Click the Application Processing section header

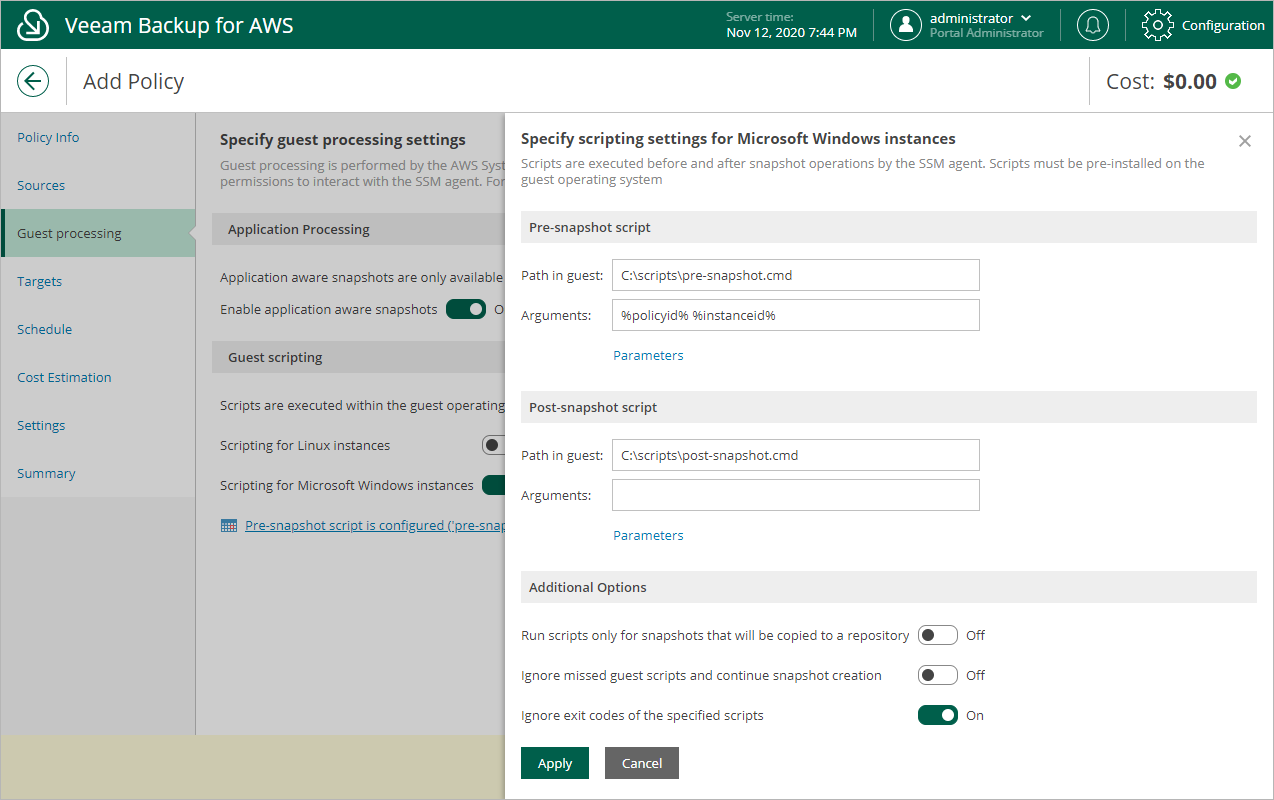coord(358,229)
